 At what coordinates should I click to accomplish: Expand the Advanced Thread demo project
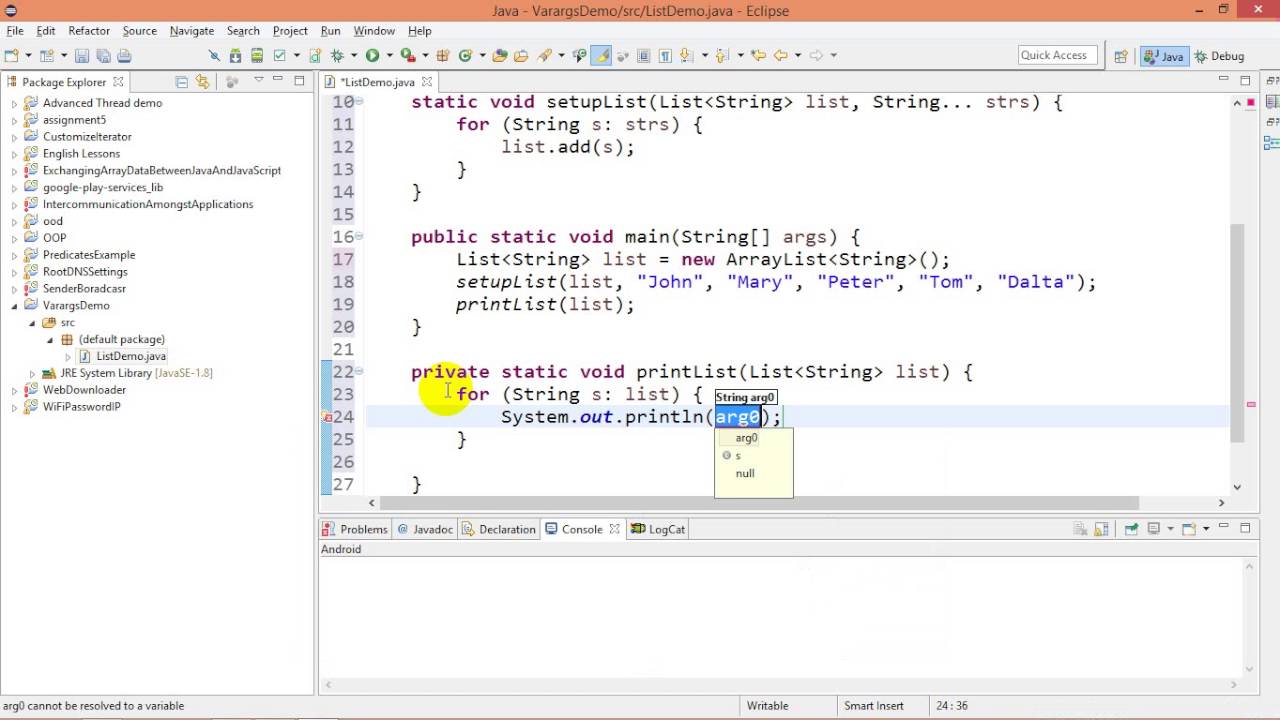15,103
